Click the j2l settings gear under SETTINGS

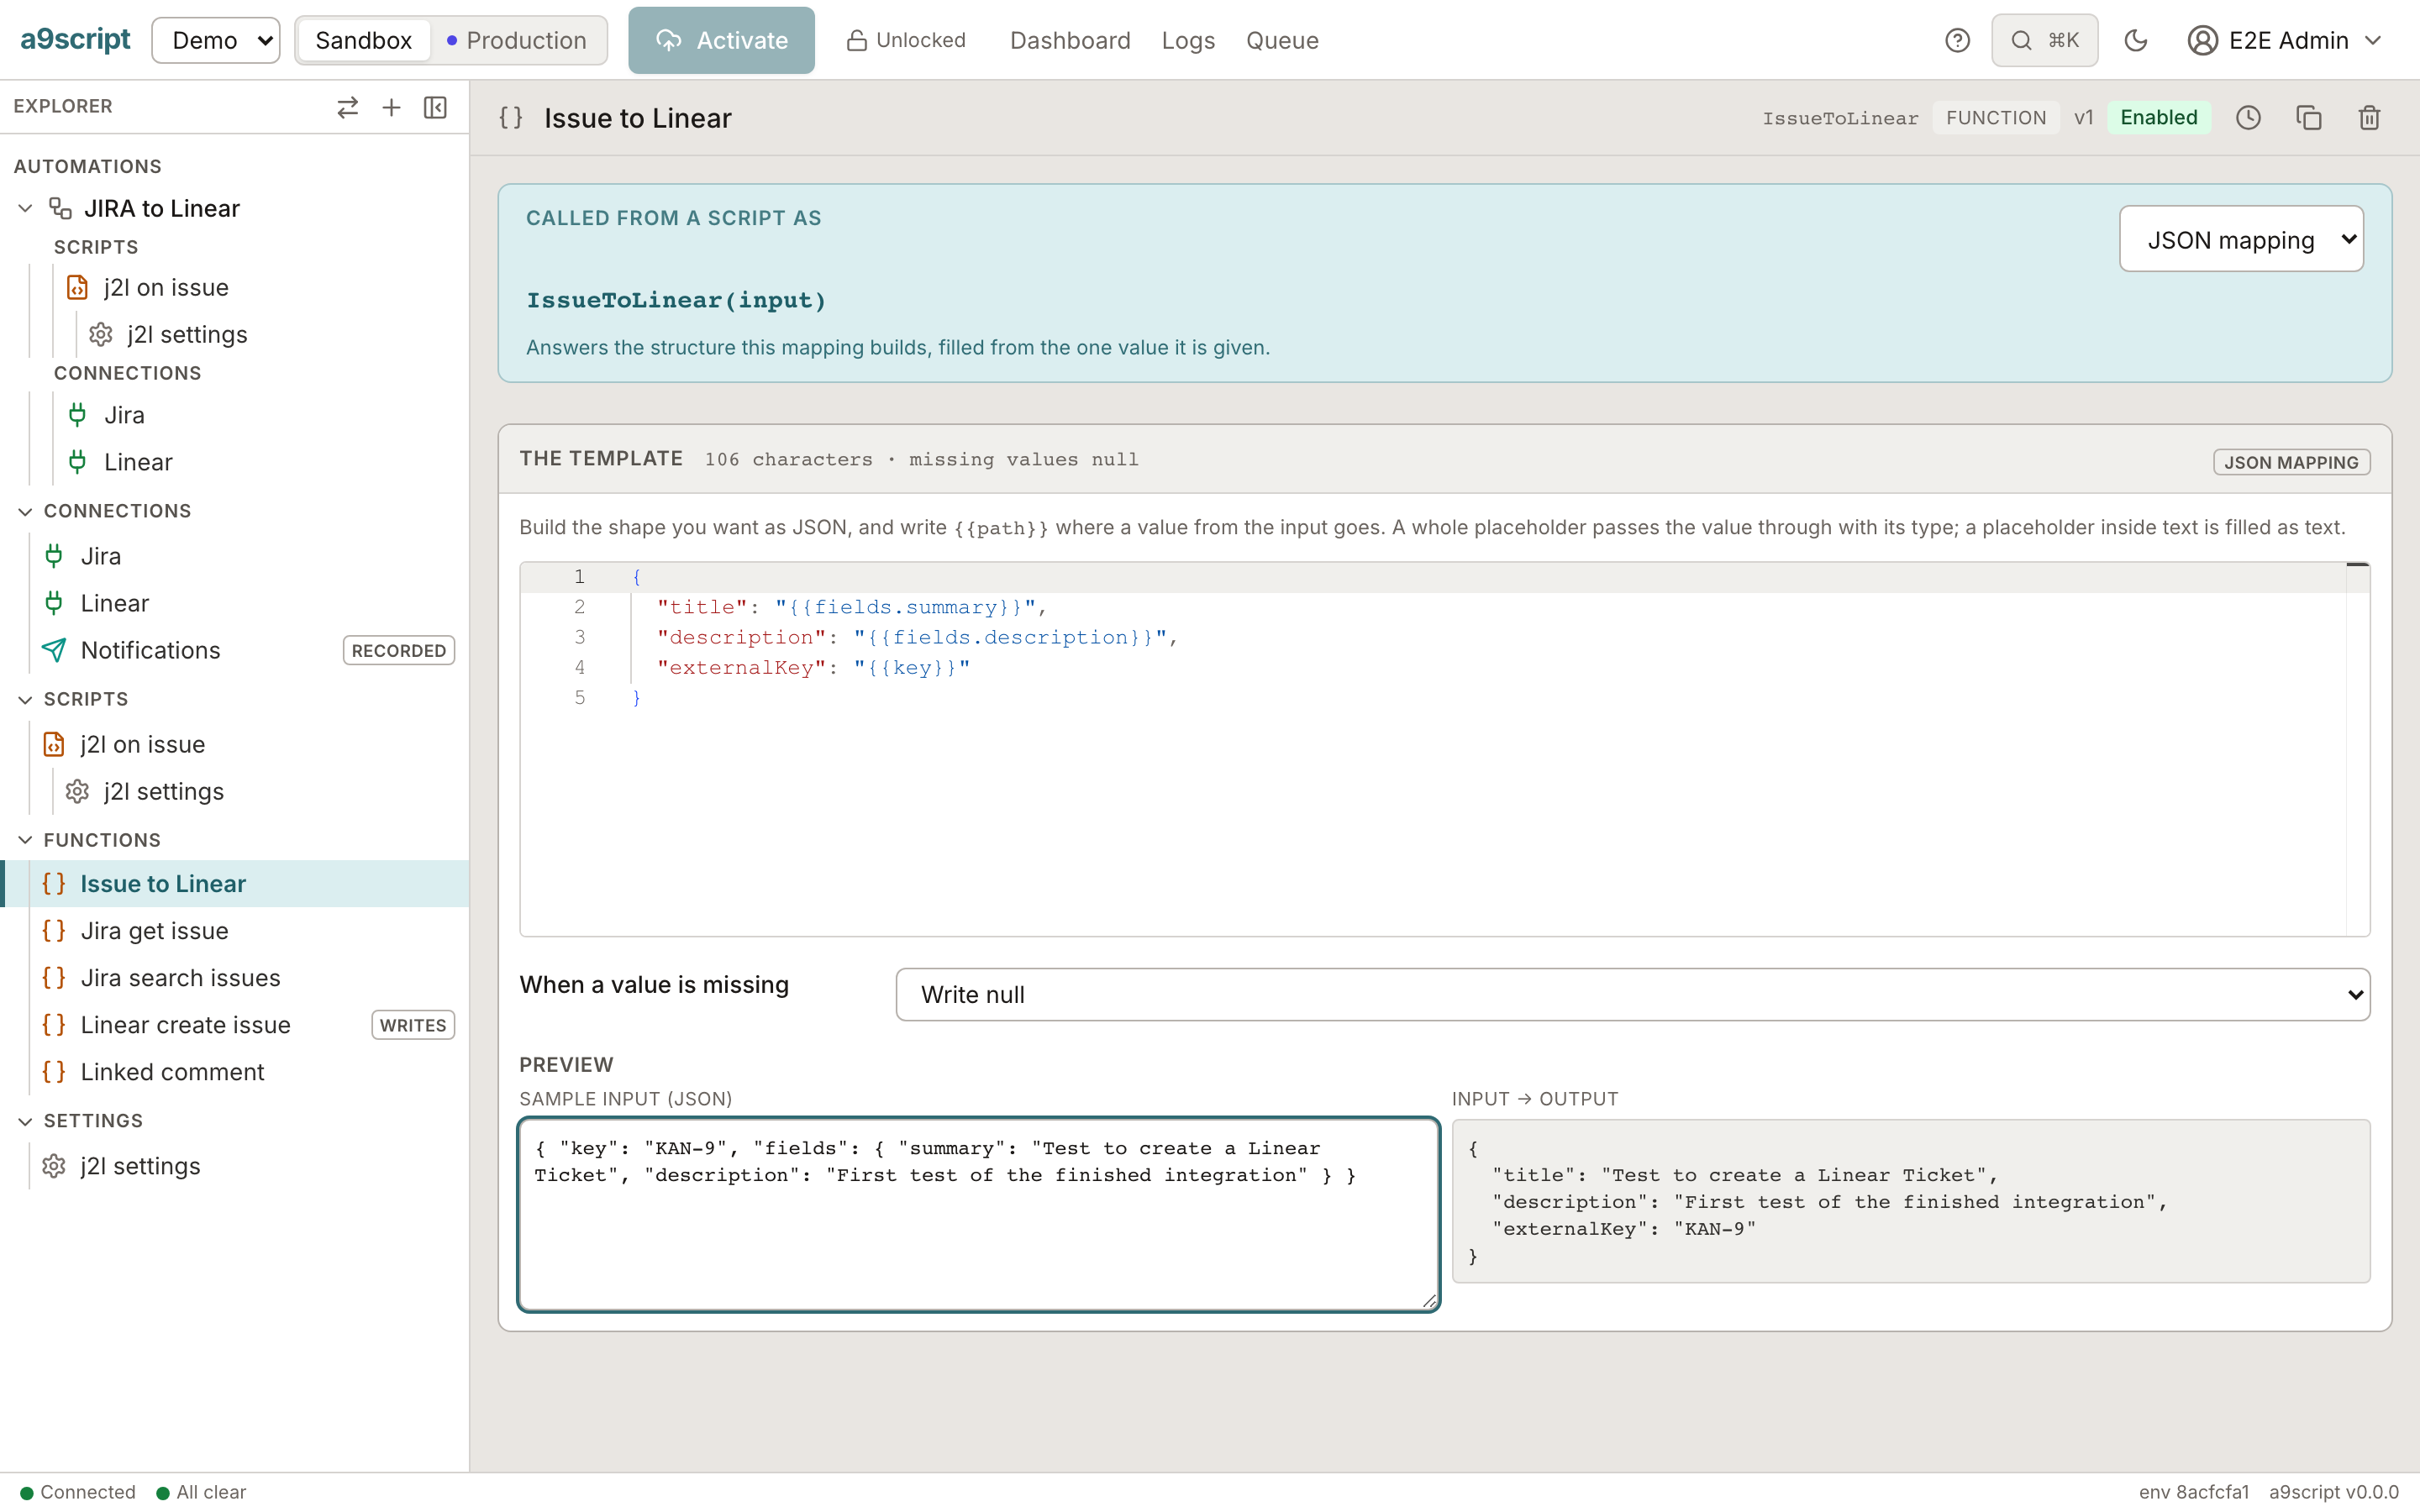coord(54,1166)
